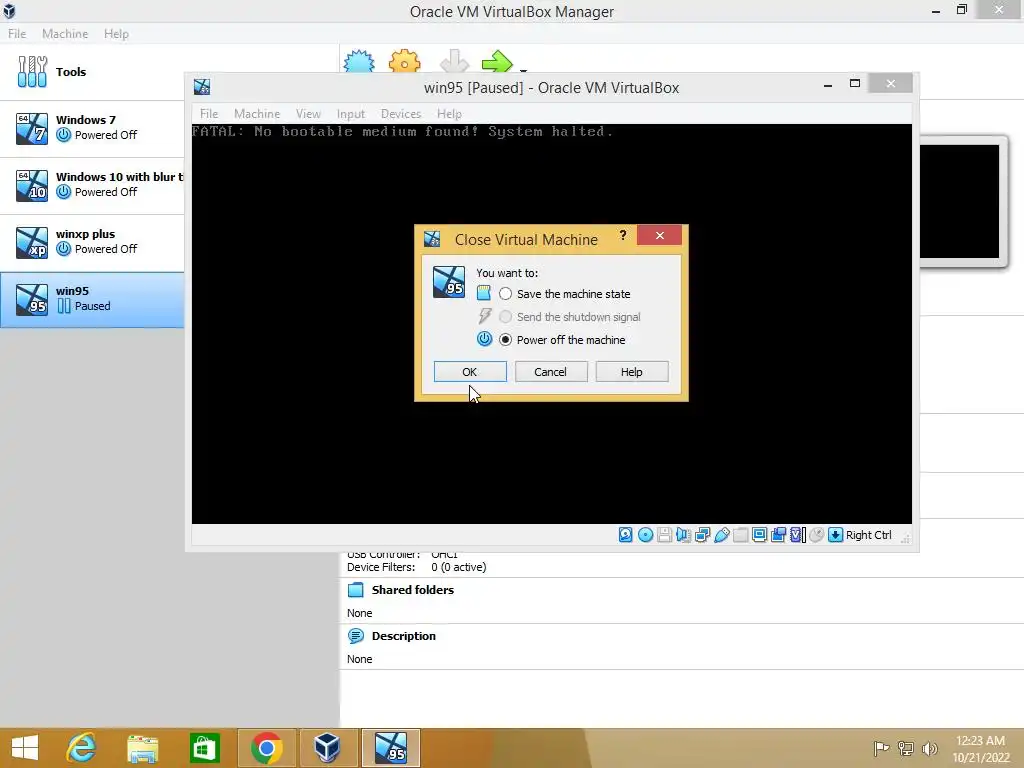Select the paused win95 virtual machine
Screen dimensions: 1024x768
click(x=92, y=299)
